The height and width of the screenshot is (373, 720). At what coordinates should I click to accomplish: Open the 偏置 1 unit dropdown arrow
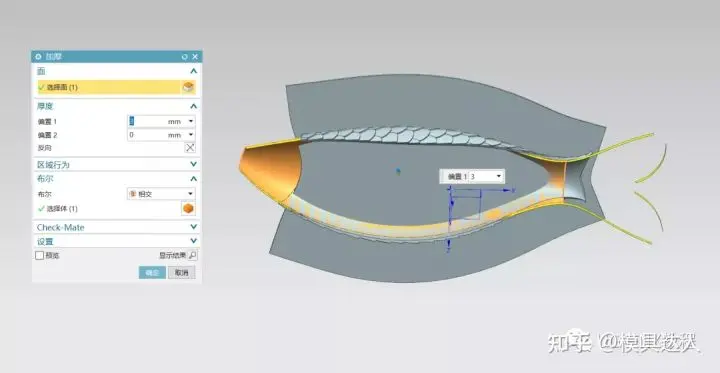191,121
